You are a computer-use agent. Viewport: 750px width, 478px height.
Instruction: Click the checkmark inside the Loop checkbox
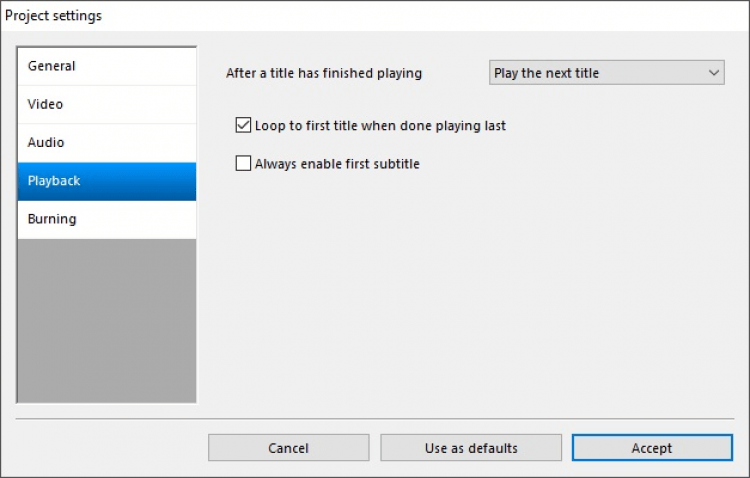tap(243, 126)
